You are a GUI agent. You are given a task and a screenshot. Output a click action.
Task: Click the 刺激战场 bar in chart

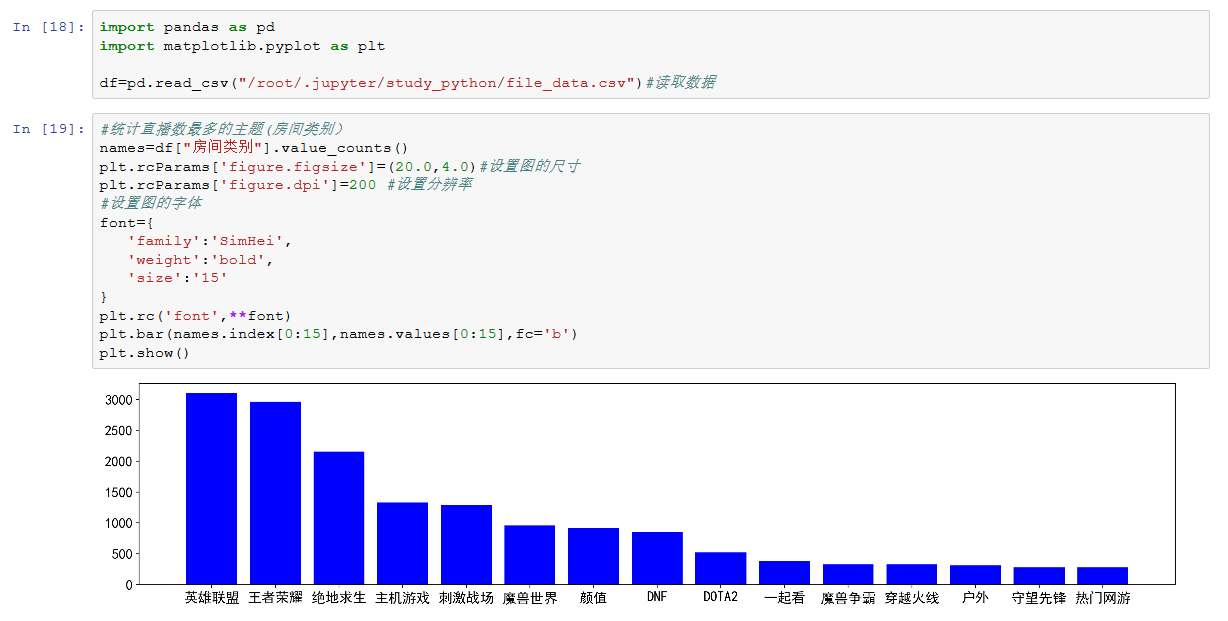click(x=466, y=545)
